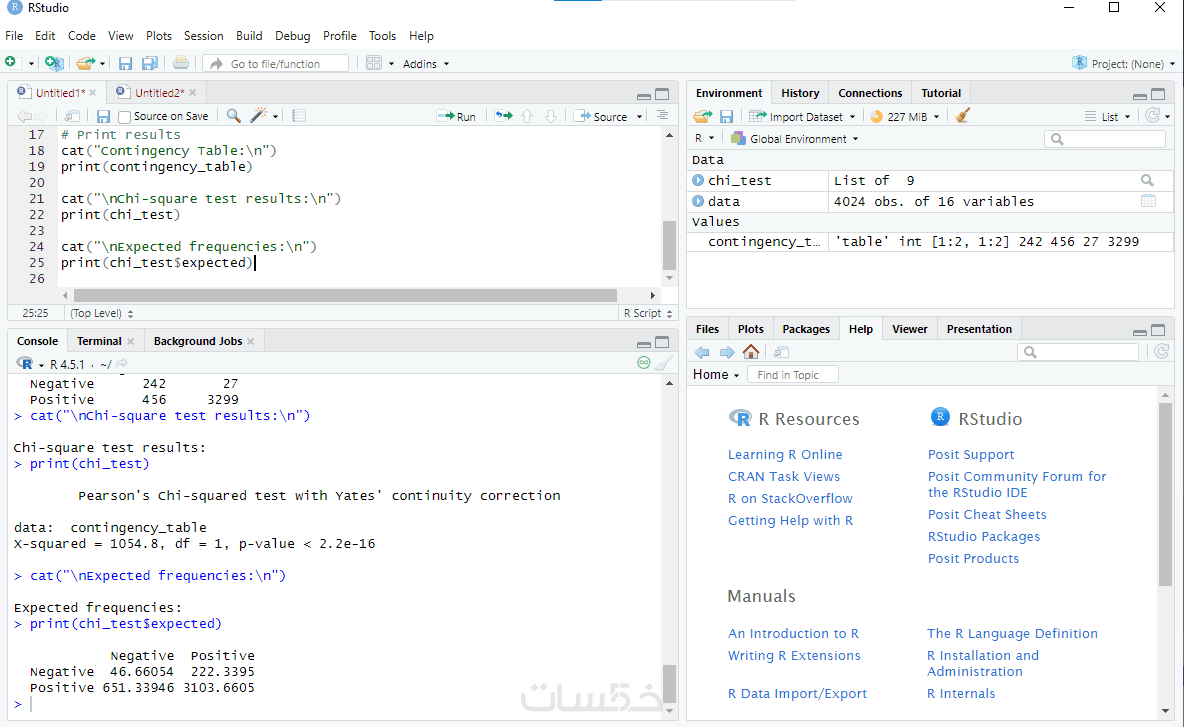Open the Project: (None) dropdown
Screen dimensions: 1184x727
1124,63
